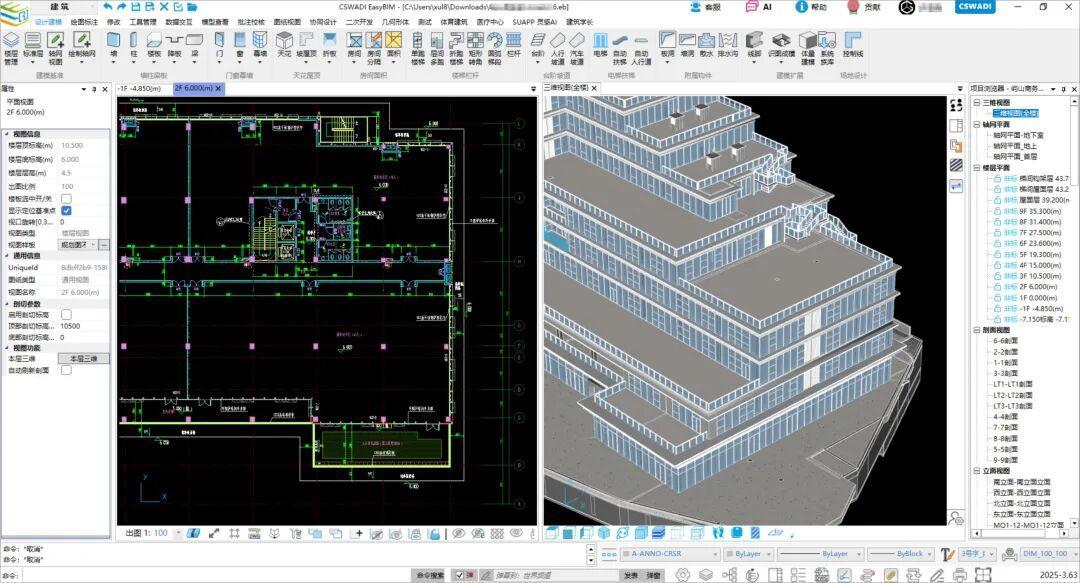Screen dimensions: 1080x583
Task: Select the 自动扶梯 escalator tool
Action: point(620,48)
